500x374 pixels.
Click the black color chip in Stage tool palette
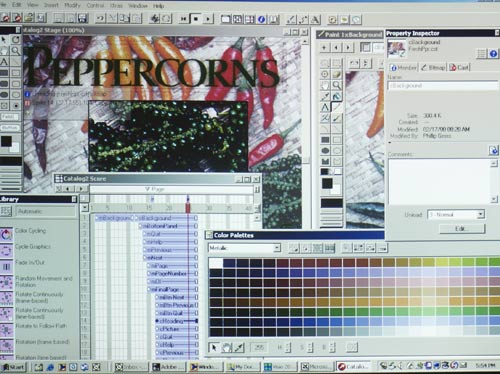point(6,141)
